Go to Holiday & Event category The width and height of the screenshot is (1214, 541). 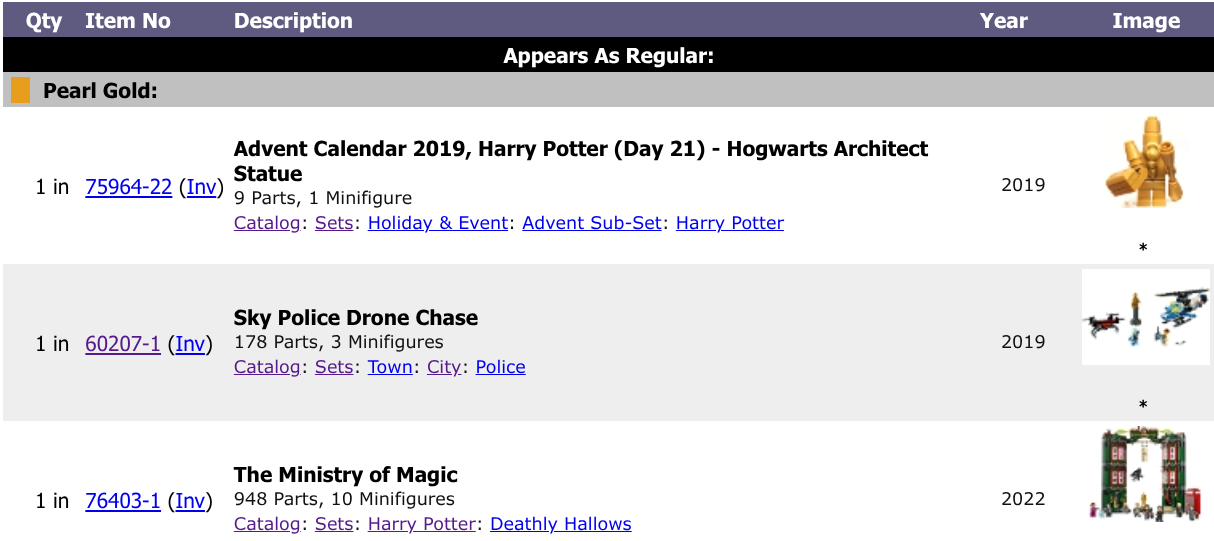(x=438, y=223)
